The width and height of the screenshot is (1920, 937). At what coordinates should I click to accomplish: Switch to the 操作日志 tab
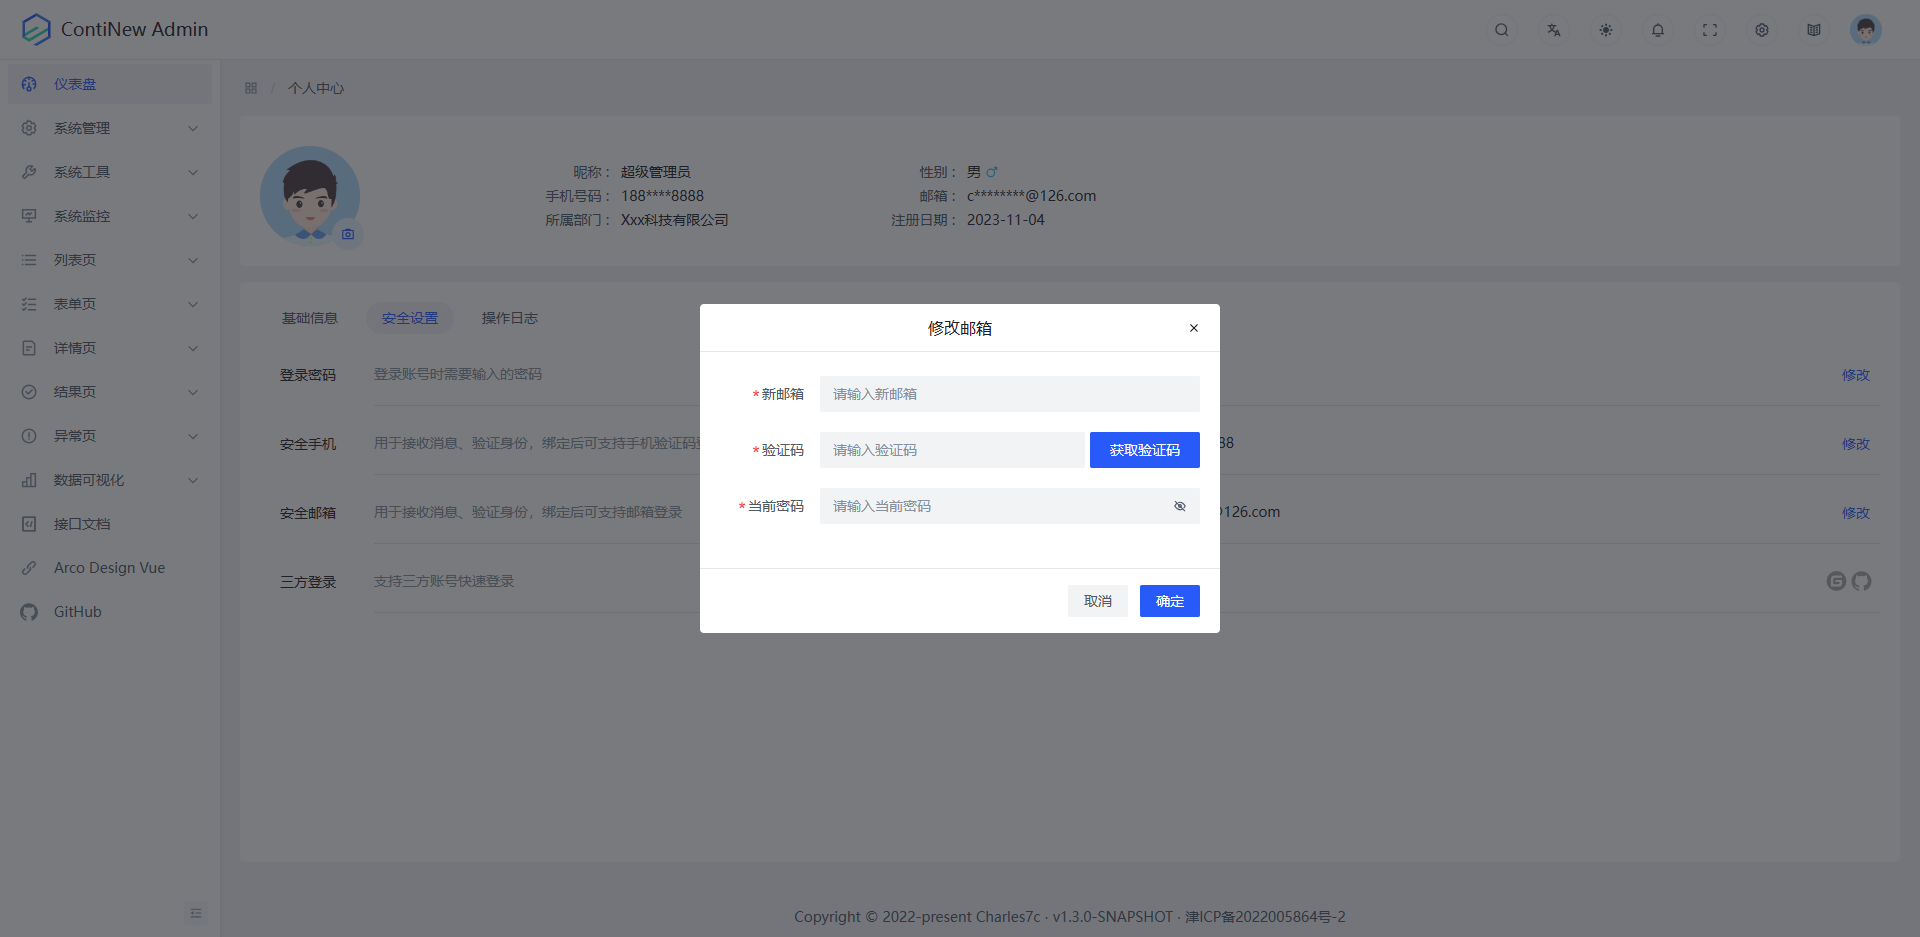(x=509, y=318)
